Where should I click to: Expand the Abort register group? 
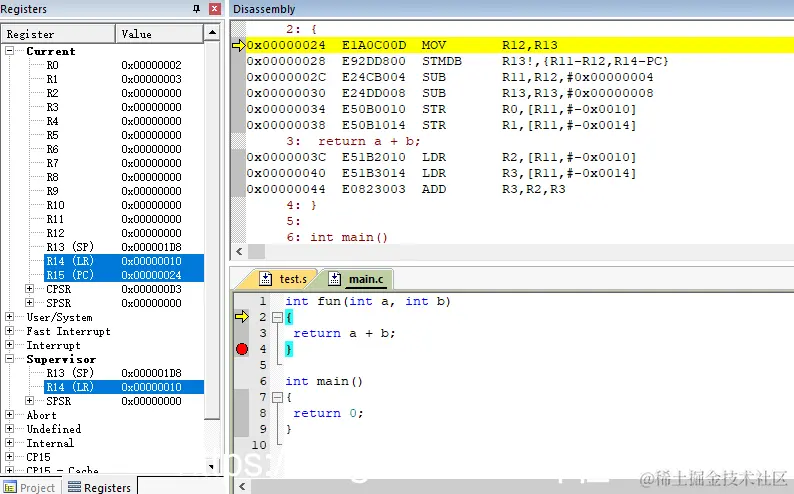(10, 415)
